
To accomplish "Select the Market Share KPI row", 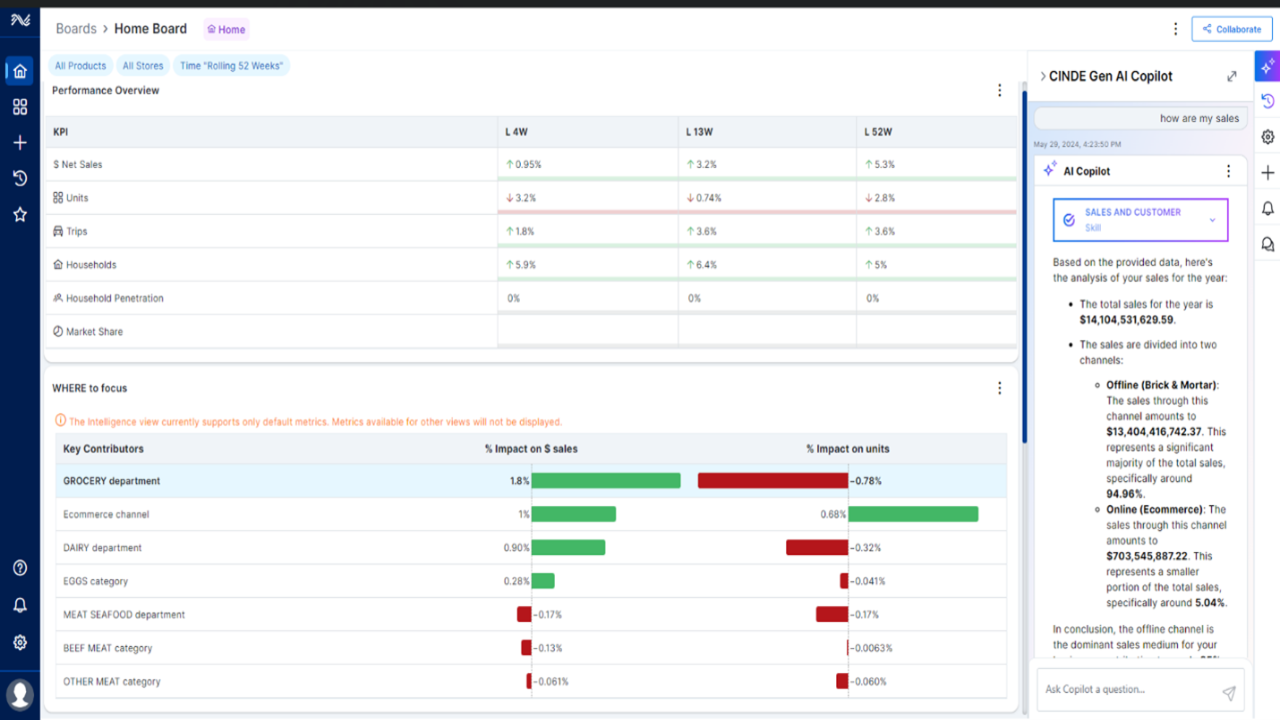I will click(x=531, y=332).
